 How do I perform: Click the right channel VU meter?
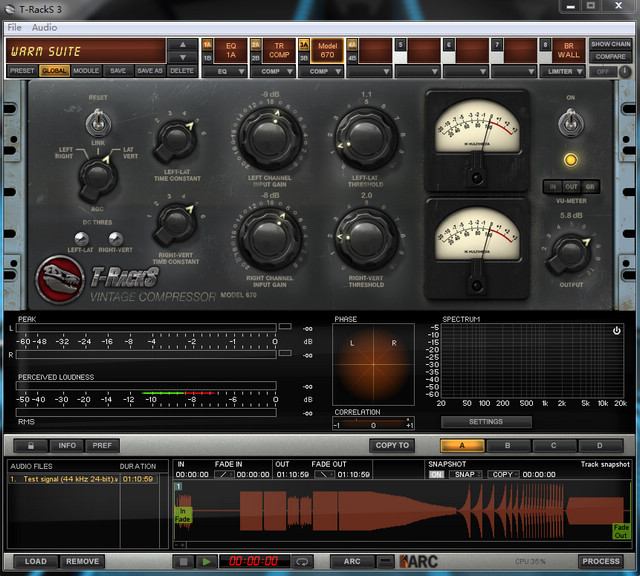click(x=477, y=249)
